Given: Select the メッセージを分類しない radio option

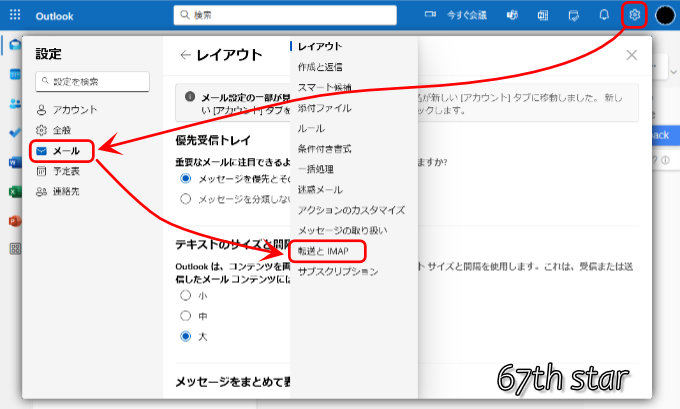Looking at the screenshot, I should (186, 199).
